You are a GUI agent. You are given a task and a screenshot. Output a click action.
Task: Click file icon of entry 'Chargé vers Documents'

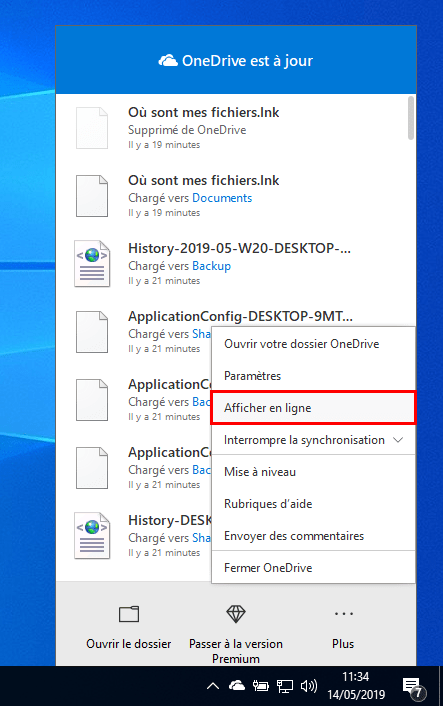click(92, 196)
